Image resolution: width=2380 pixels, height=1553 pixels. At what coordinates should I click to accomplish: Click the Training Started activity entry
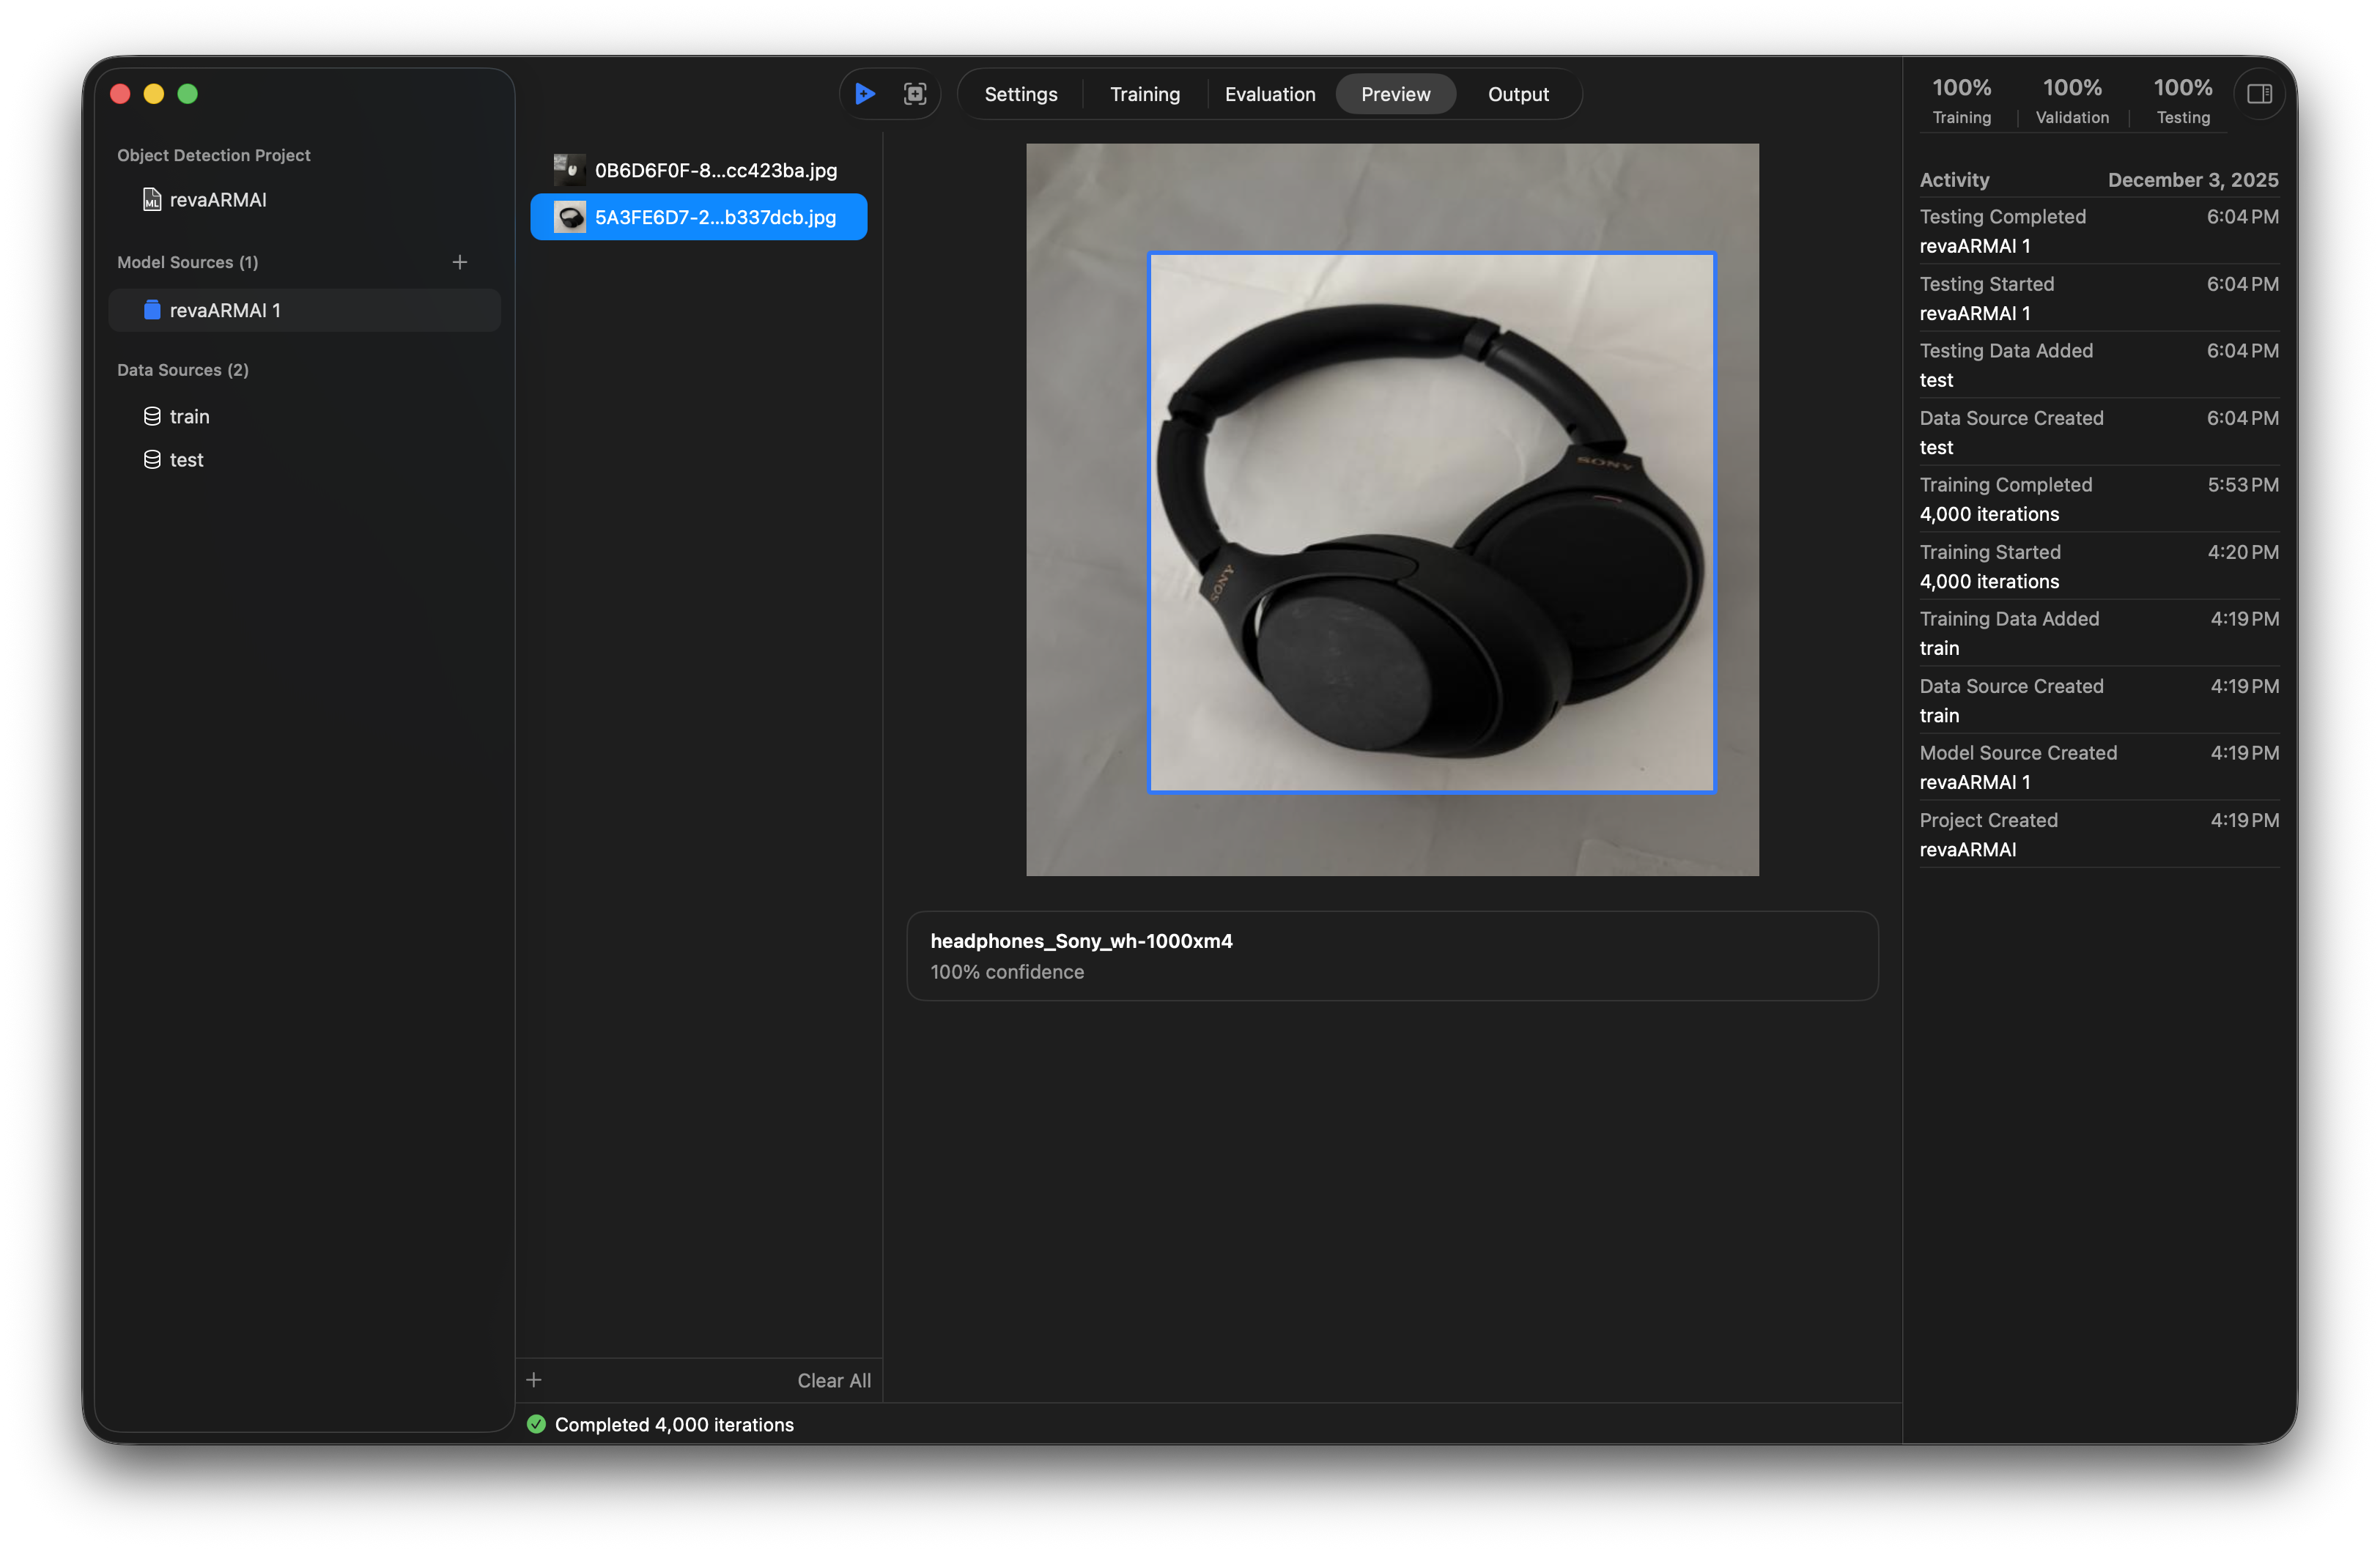2099,566
